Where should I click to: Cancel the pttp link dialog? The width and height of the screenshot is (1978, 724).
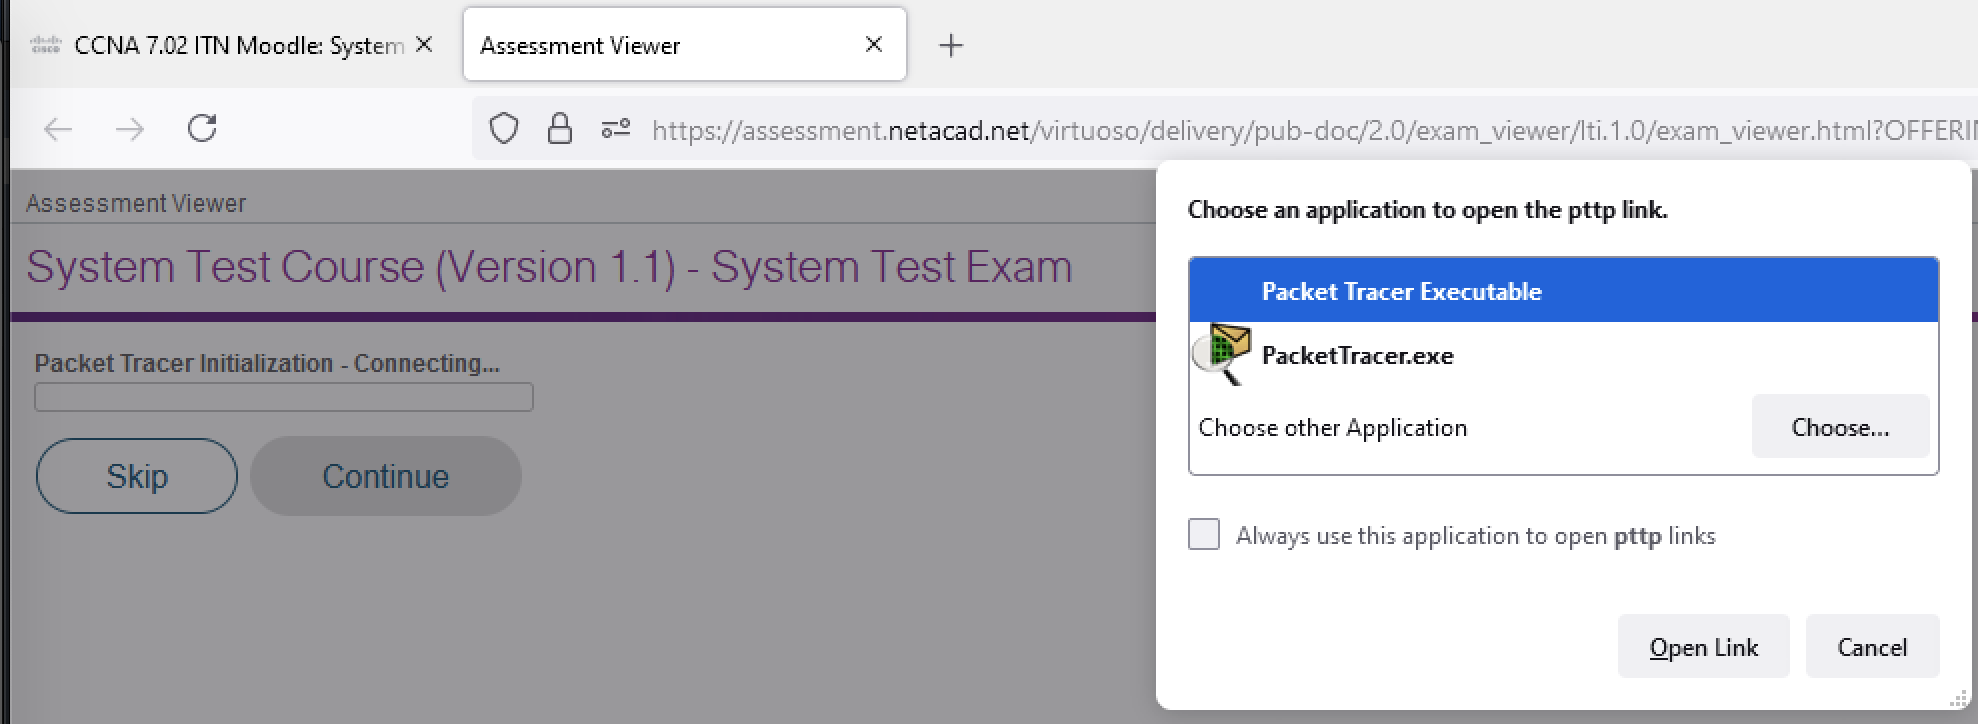pos(1872,647)
